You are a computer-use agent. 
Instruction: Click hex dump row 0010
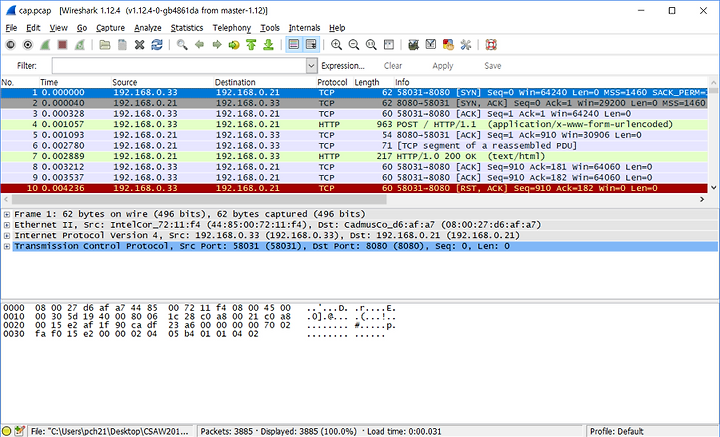199,316
